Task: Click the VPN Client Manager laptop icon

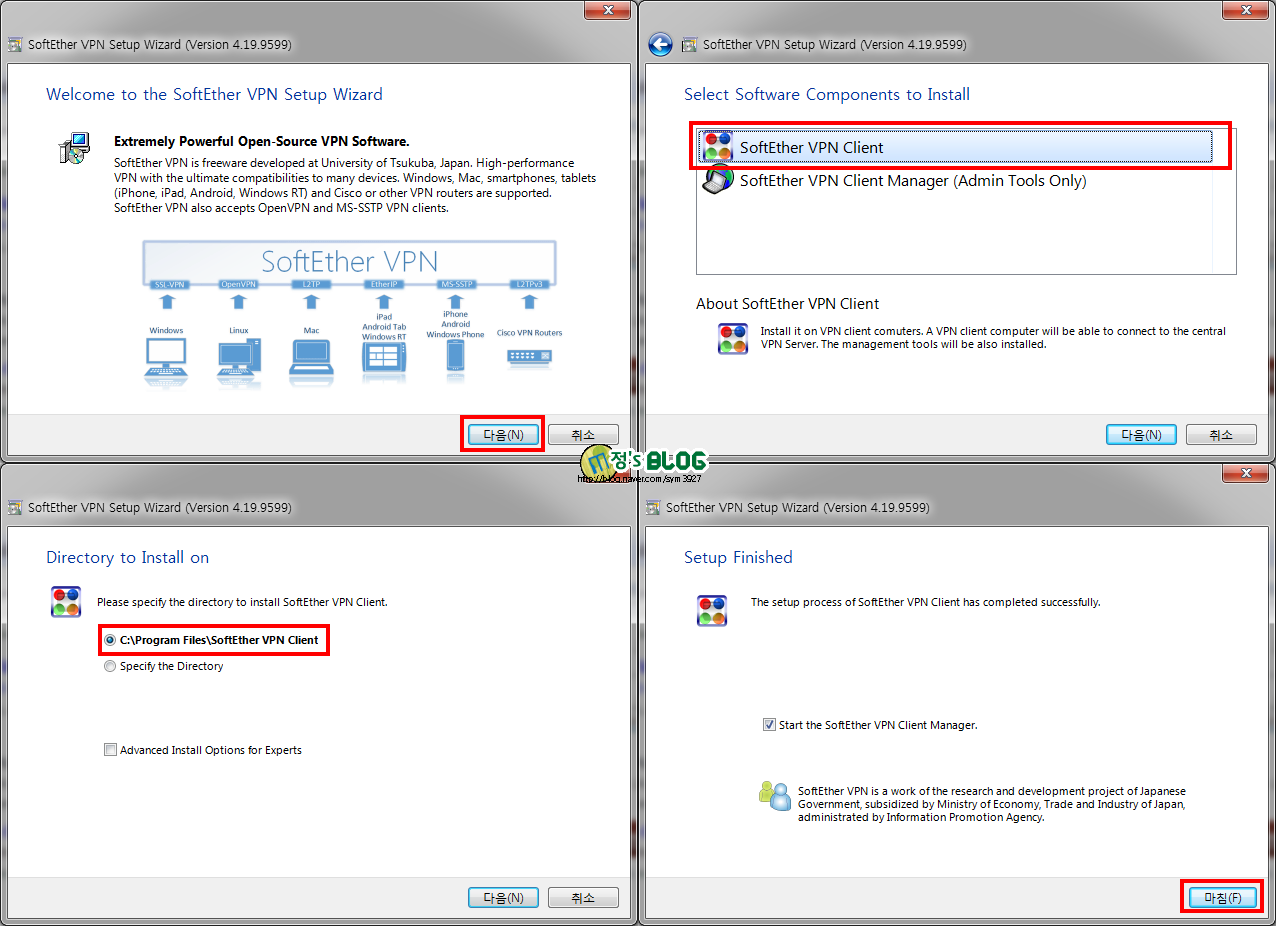Action: tap(718, 180)
